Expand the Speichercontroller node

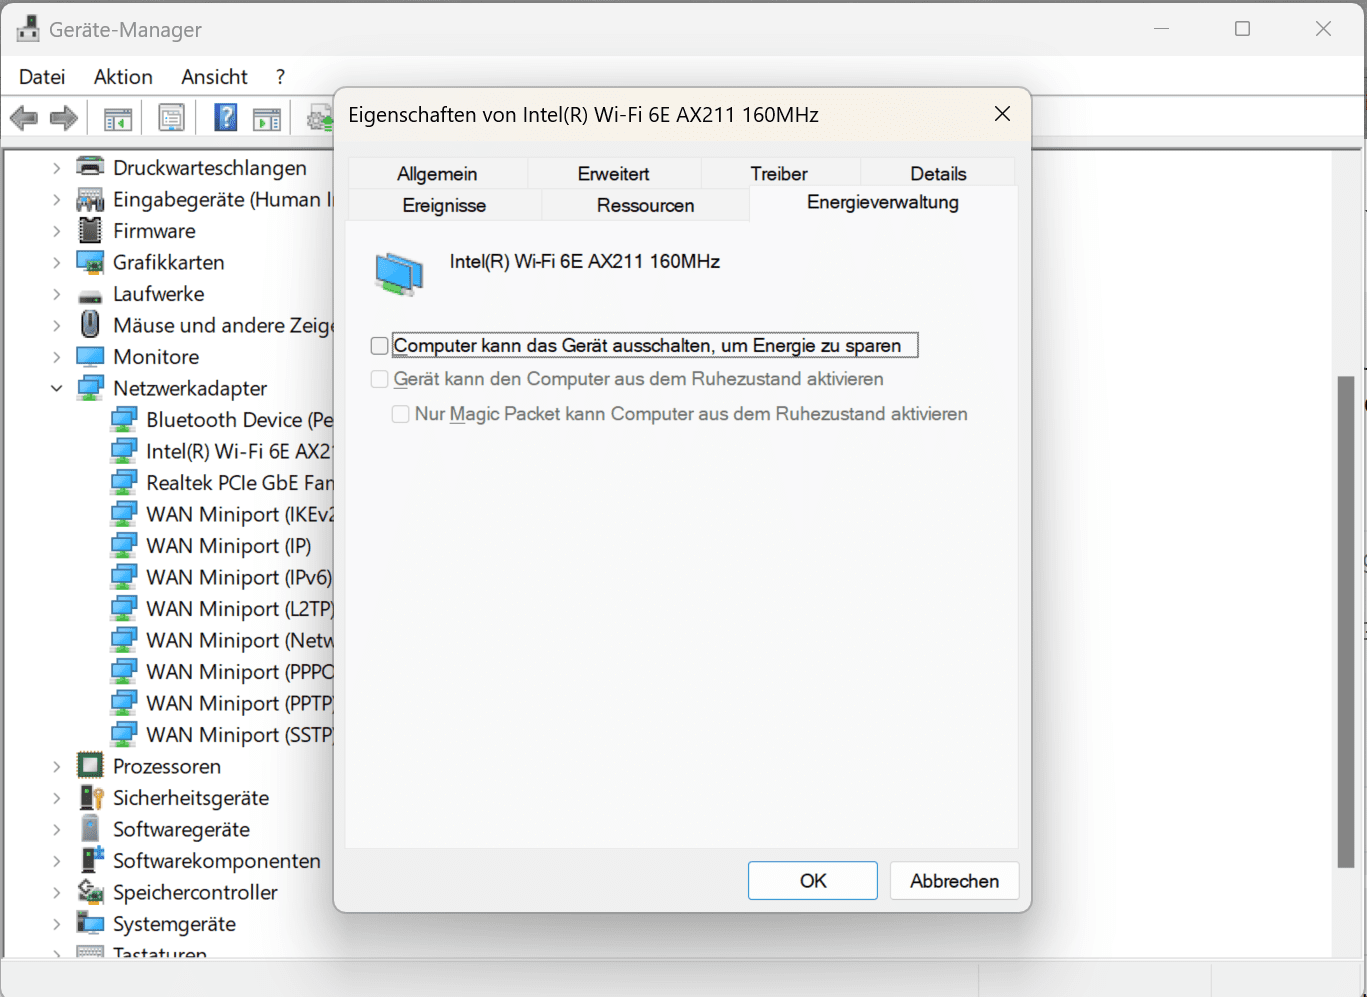coord(56,892)
